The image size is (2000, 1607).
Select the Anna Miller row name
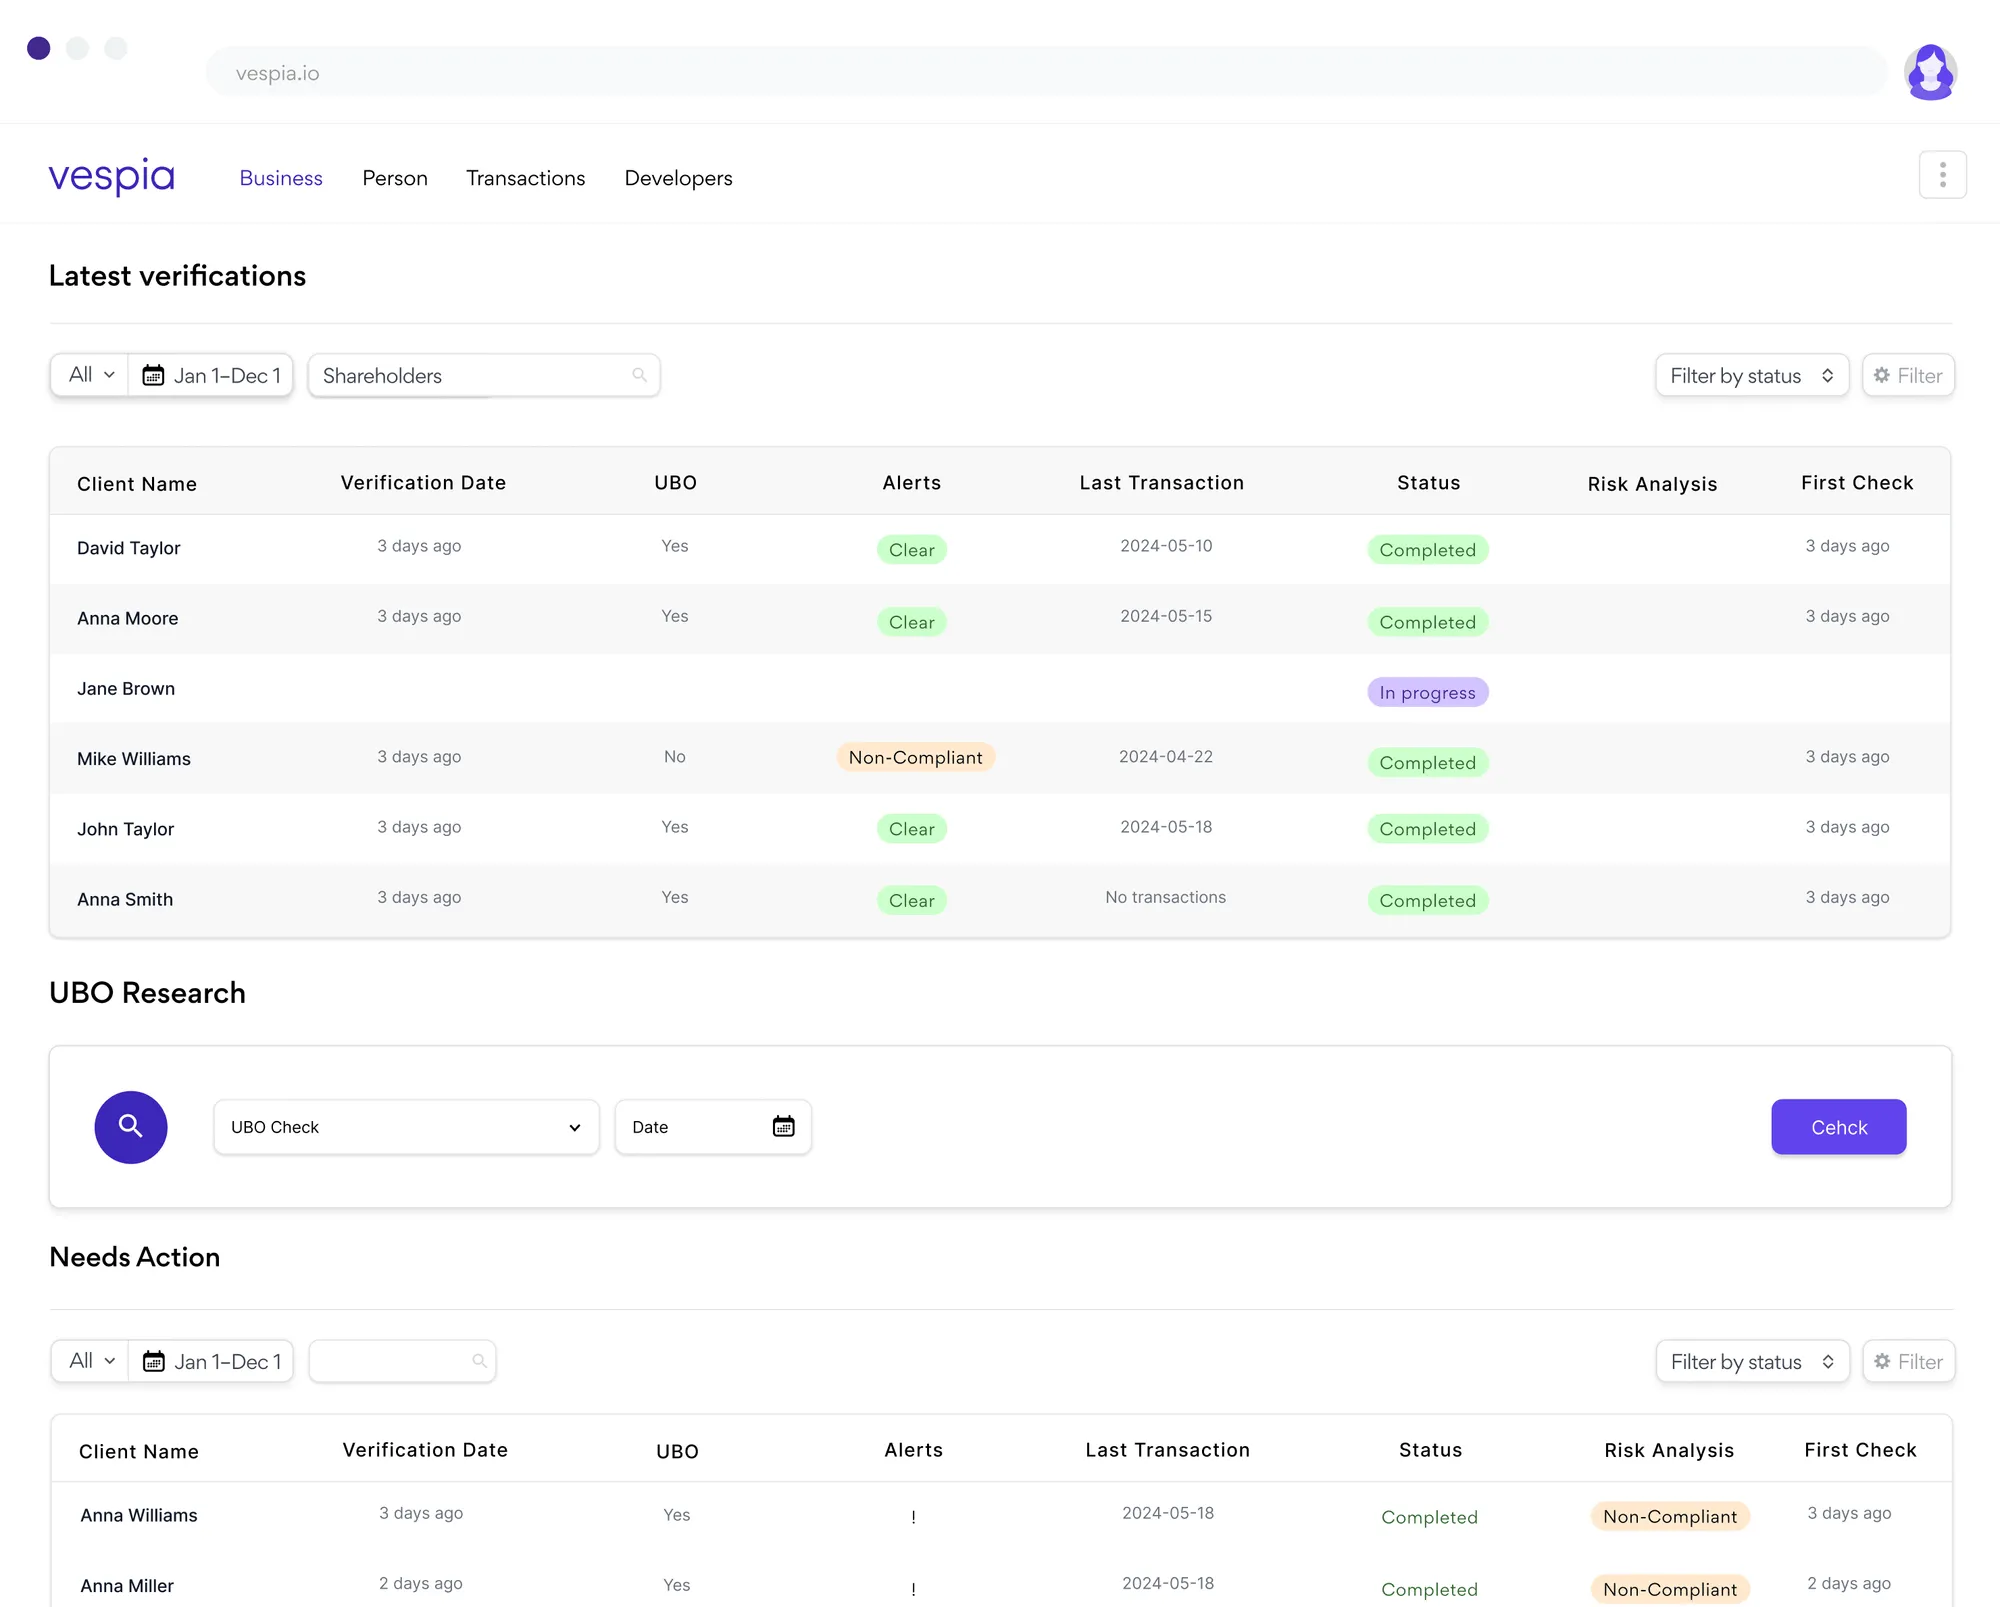tap(127, 1586)
